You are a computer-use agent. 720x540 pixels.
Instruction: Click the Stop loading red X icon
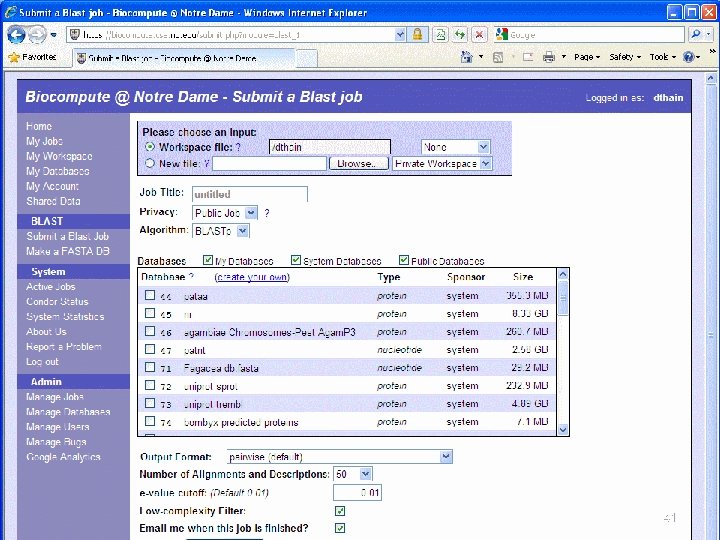479,35
